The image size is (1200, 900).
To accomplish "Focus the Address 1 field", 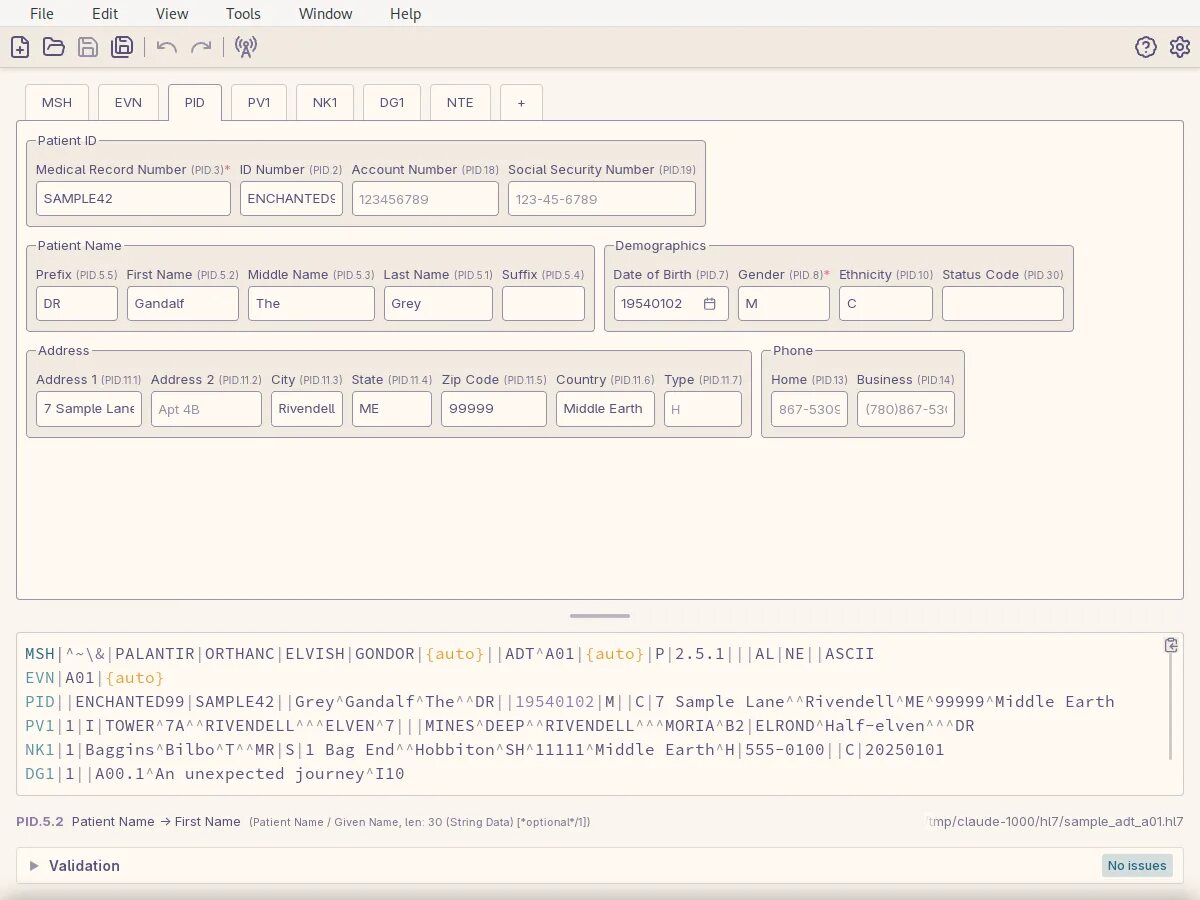I will [x=89, y=409].
